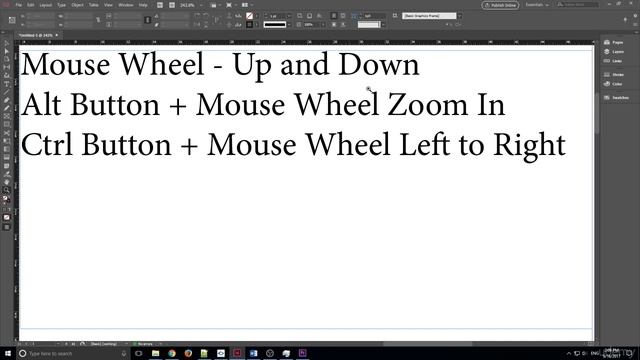Open the Type menu
The image size is (640, 360).
click(x=62, y=5)
